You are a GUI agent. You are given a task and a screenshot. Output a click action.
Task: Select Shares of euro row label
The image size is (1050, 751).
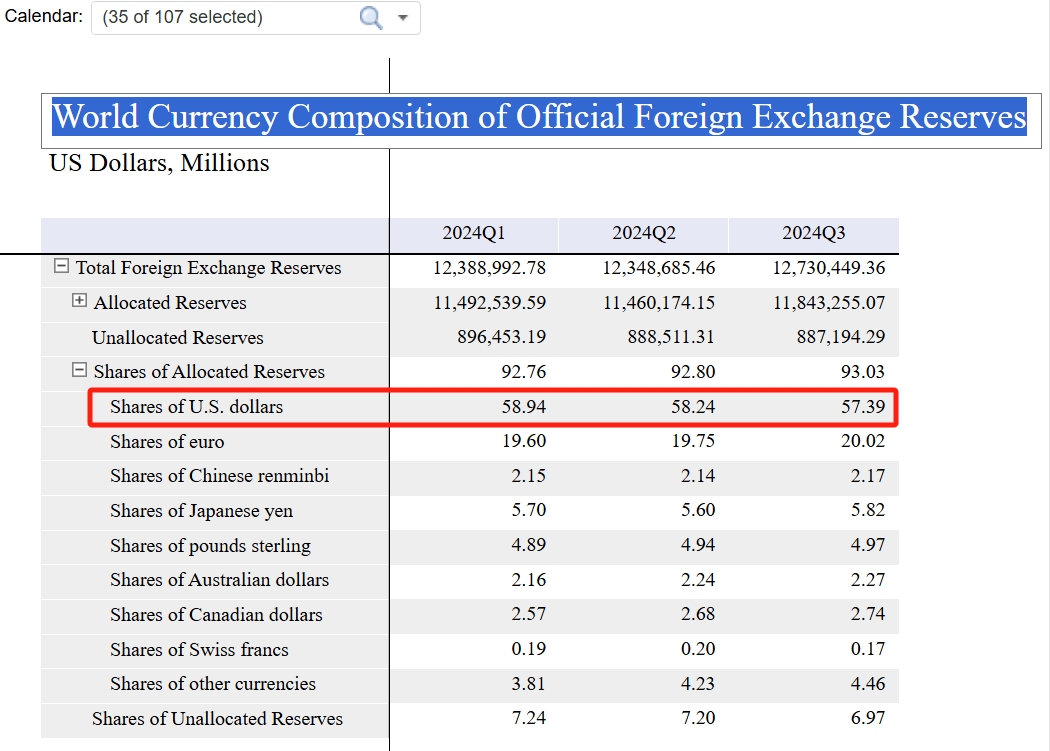[x=167, y=442]
